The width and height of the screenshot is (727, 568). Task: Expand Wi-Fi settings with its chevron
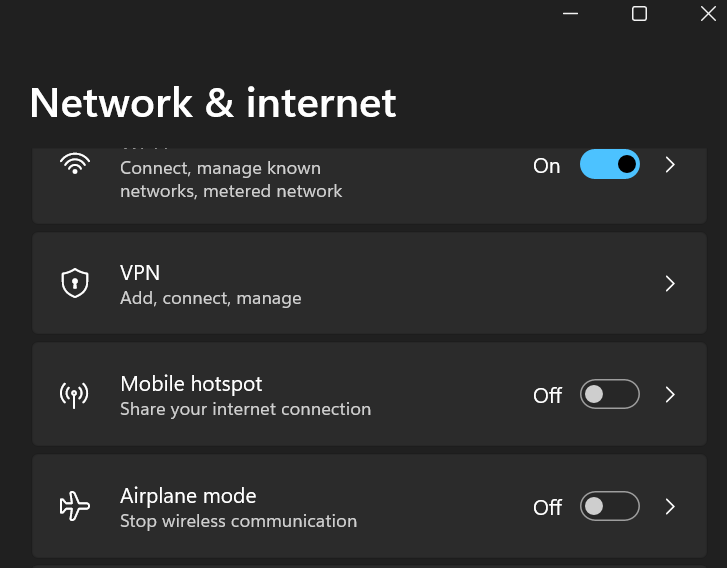pyautogui.click(x=671, y=165)
